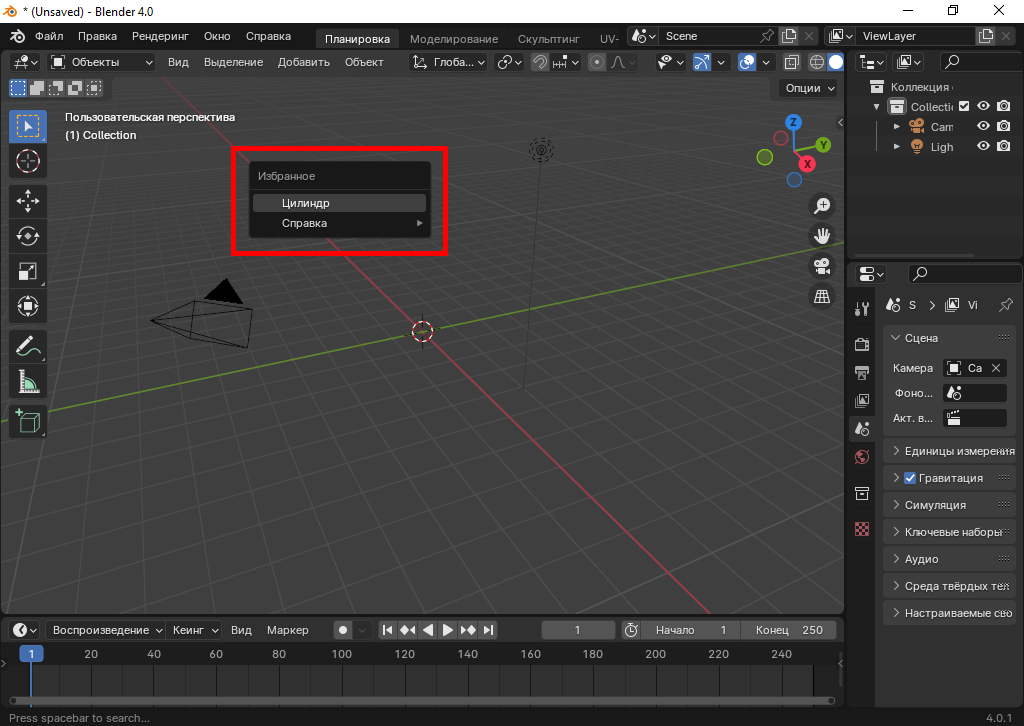The height and width of the screenshot is (726, 1024).
Task: Toggle Collection exclude checkbox in outliner
Action: (x=964, y=107)
